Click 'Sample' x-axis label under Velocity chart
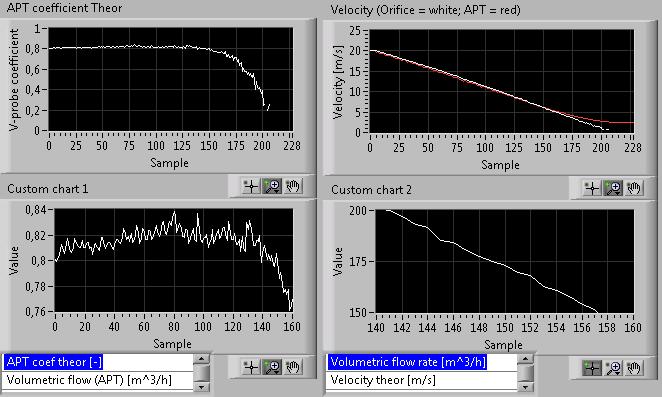This screenshot has height=397, width=662. coord(500,165)
